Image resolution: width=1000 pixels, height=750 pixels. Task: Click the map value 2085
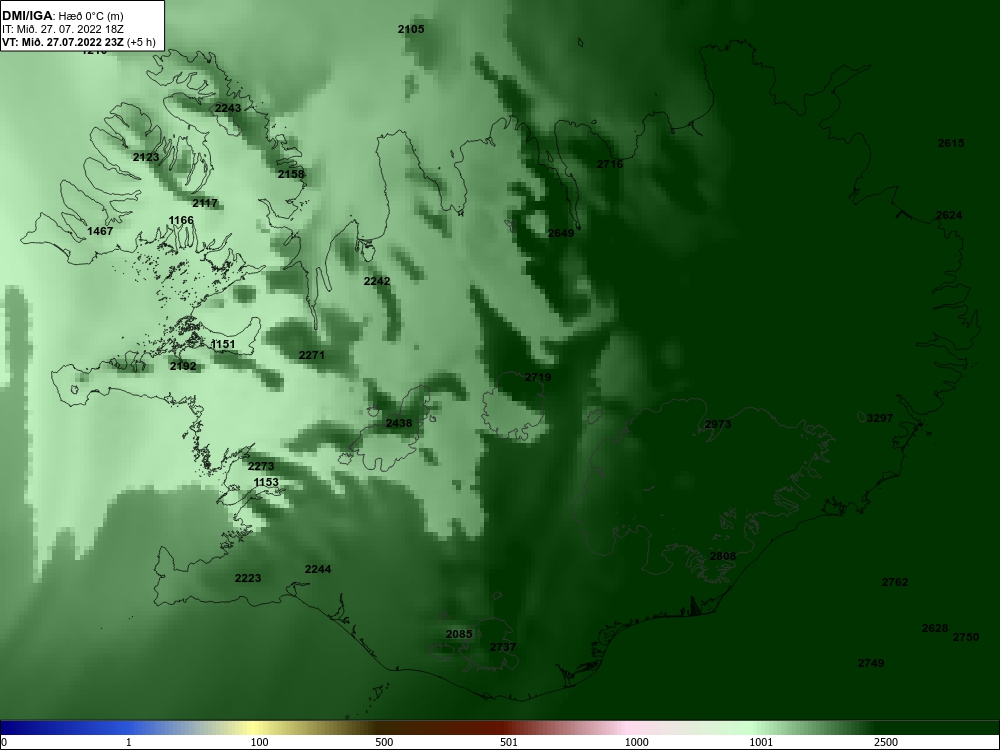pyautogui.click(x=459, y=635)
